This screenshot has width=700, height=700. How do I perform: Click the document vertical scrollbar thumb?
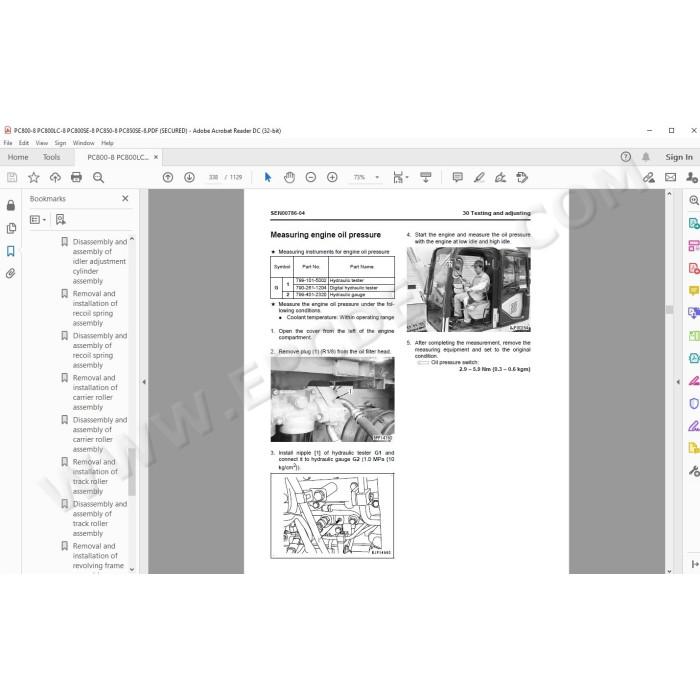[669, 309]
